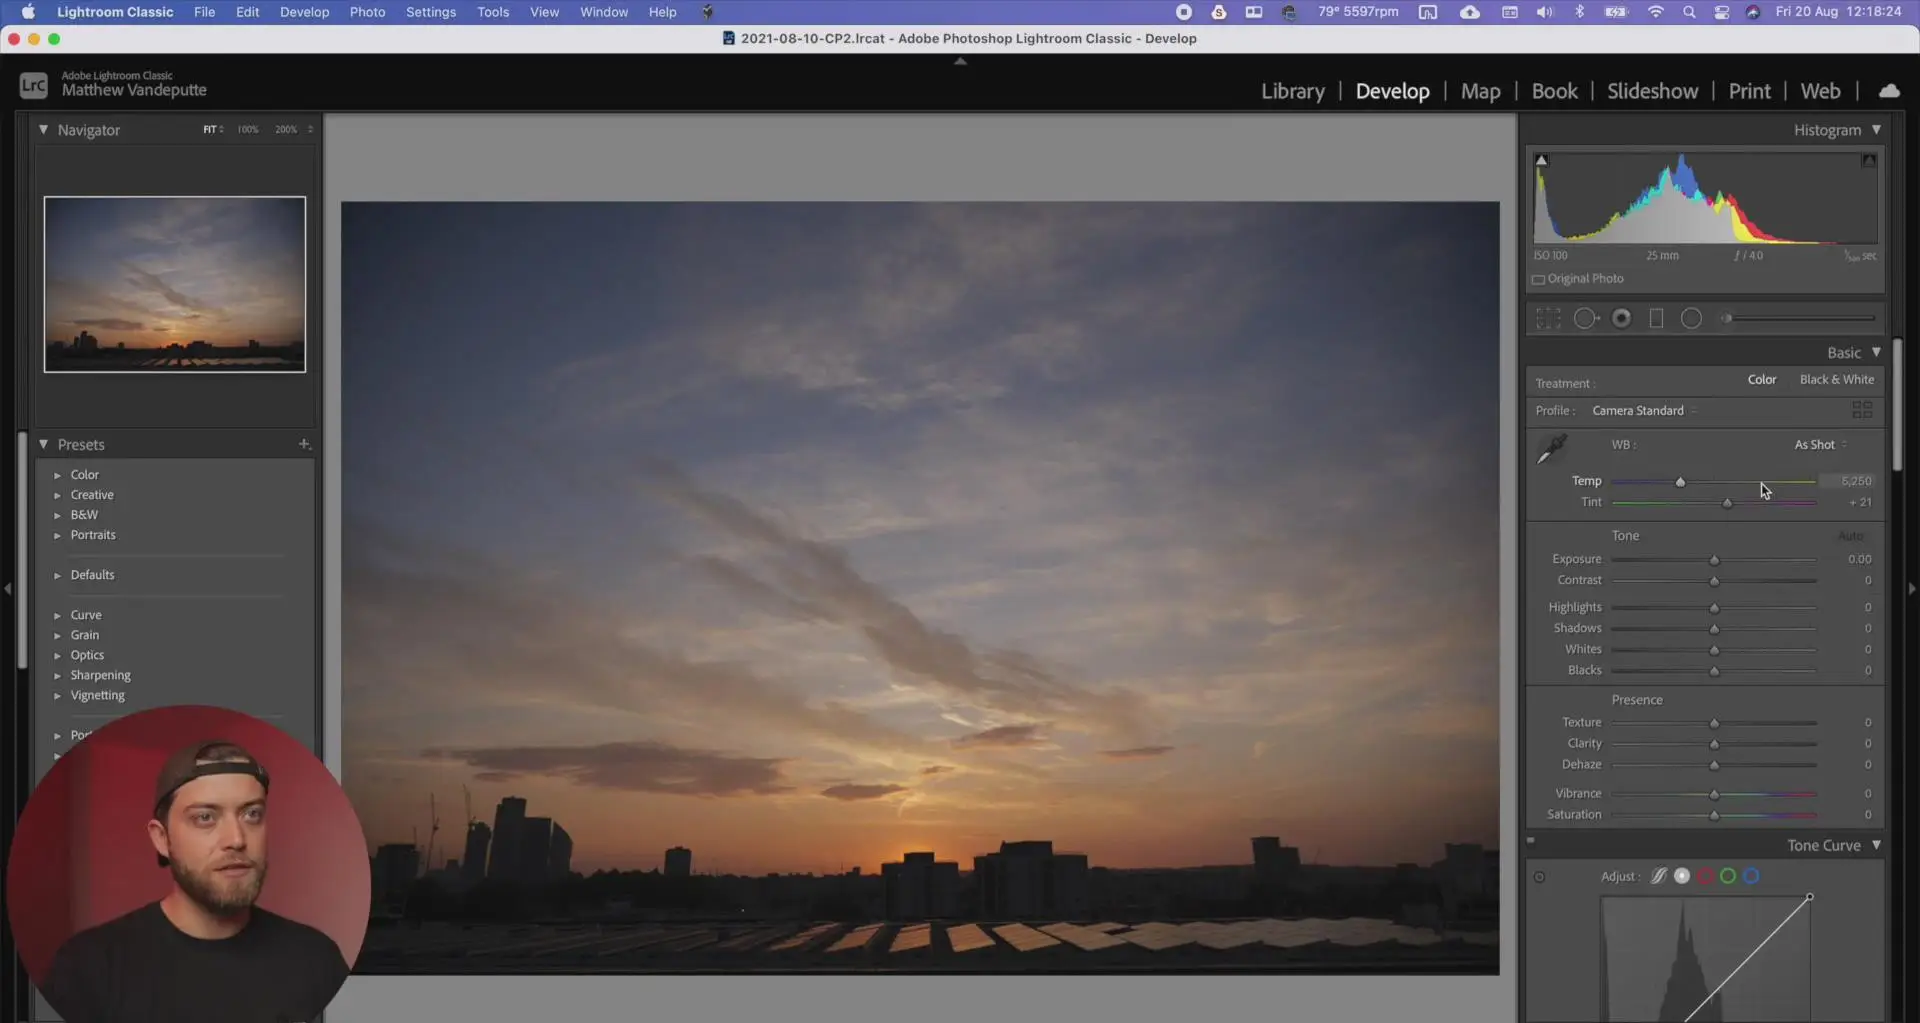This screenshot has height=1023, width=1920.
Task: Collapse the Basic panel
Action: (x=1876, y=353)
